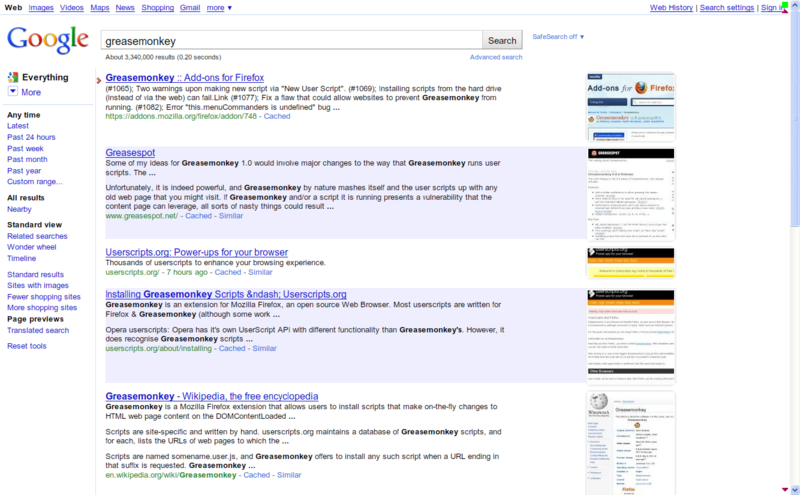This screenshot has height=495, width=800.
Task: Open Similar link for Wikipedia result
Action: coord(289,475)
